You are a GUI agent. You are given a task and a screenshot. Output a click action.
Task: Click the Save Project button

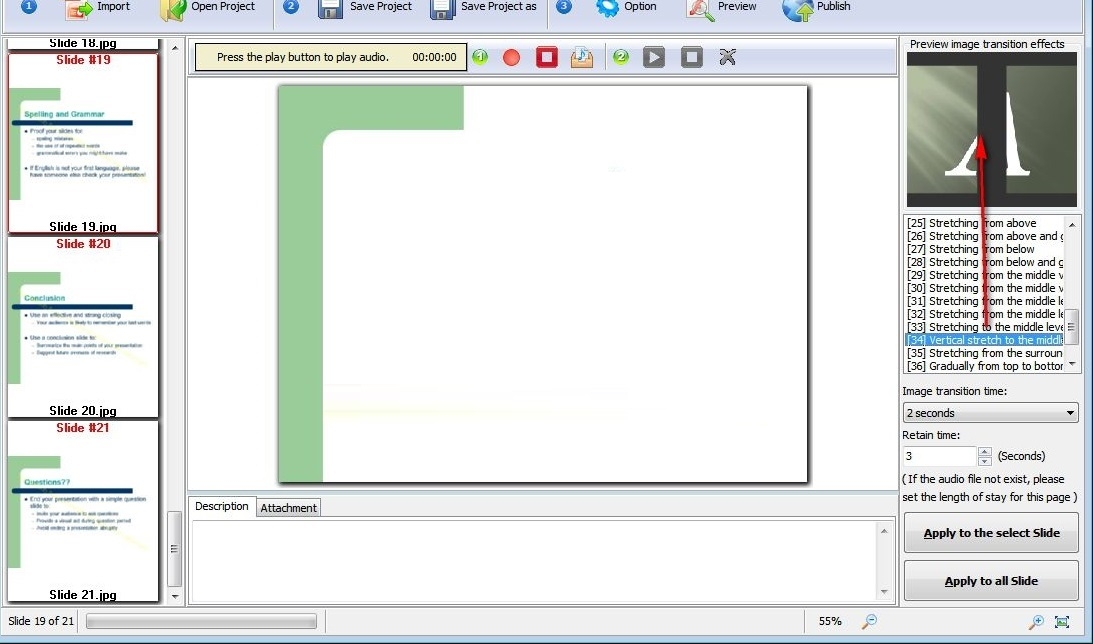(365, 8)
